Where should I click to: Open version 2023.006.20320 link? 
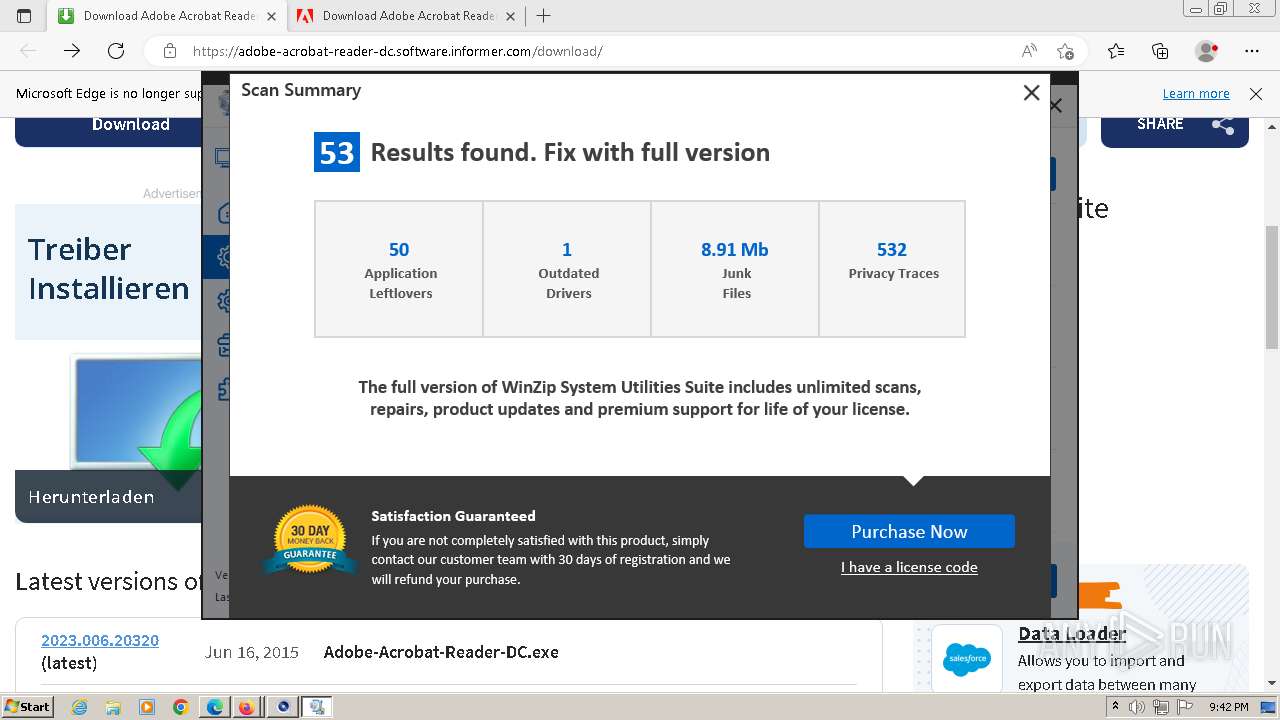(x=100, y=640)
